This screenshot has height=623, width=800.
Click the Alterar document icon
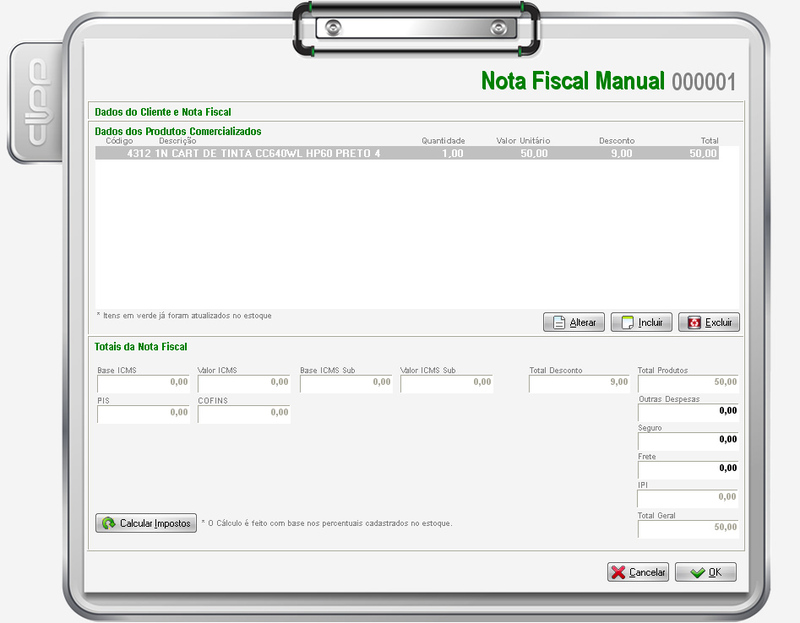pos(557,322)
